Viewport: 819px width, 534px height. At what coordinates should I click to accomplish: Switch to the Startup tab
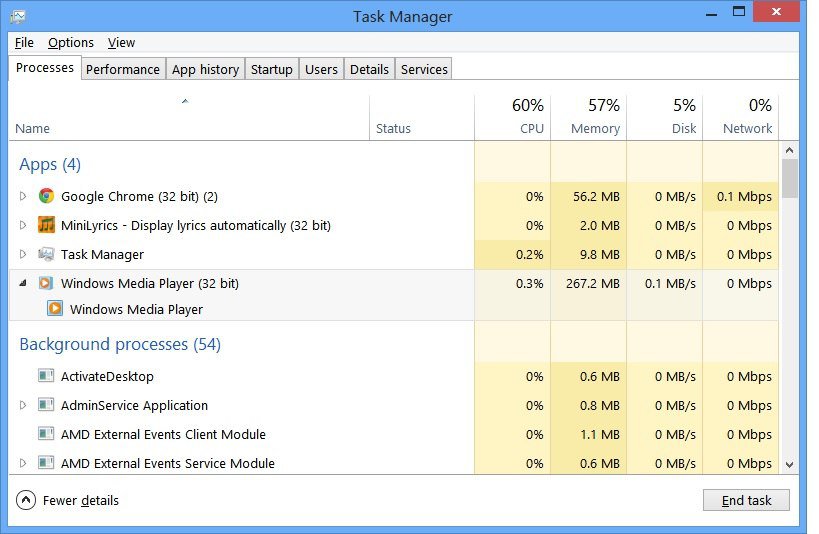[x=272, y=69]
